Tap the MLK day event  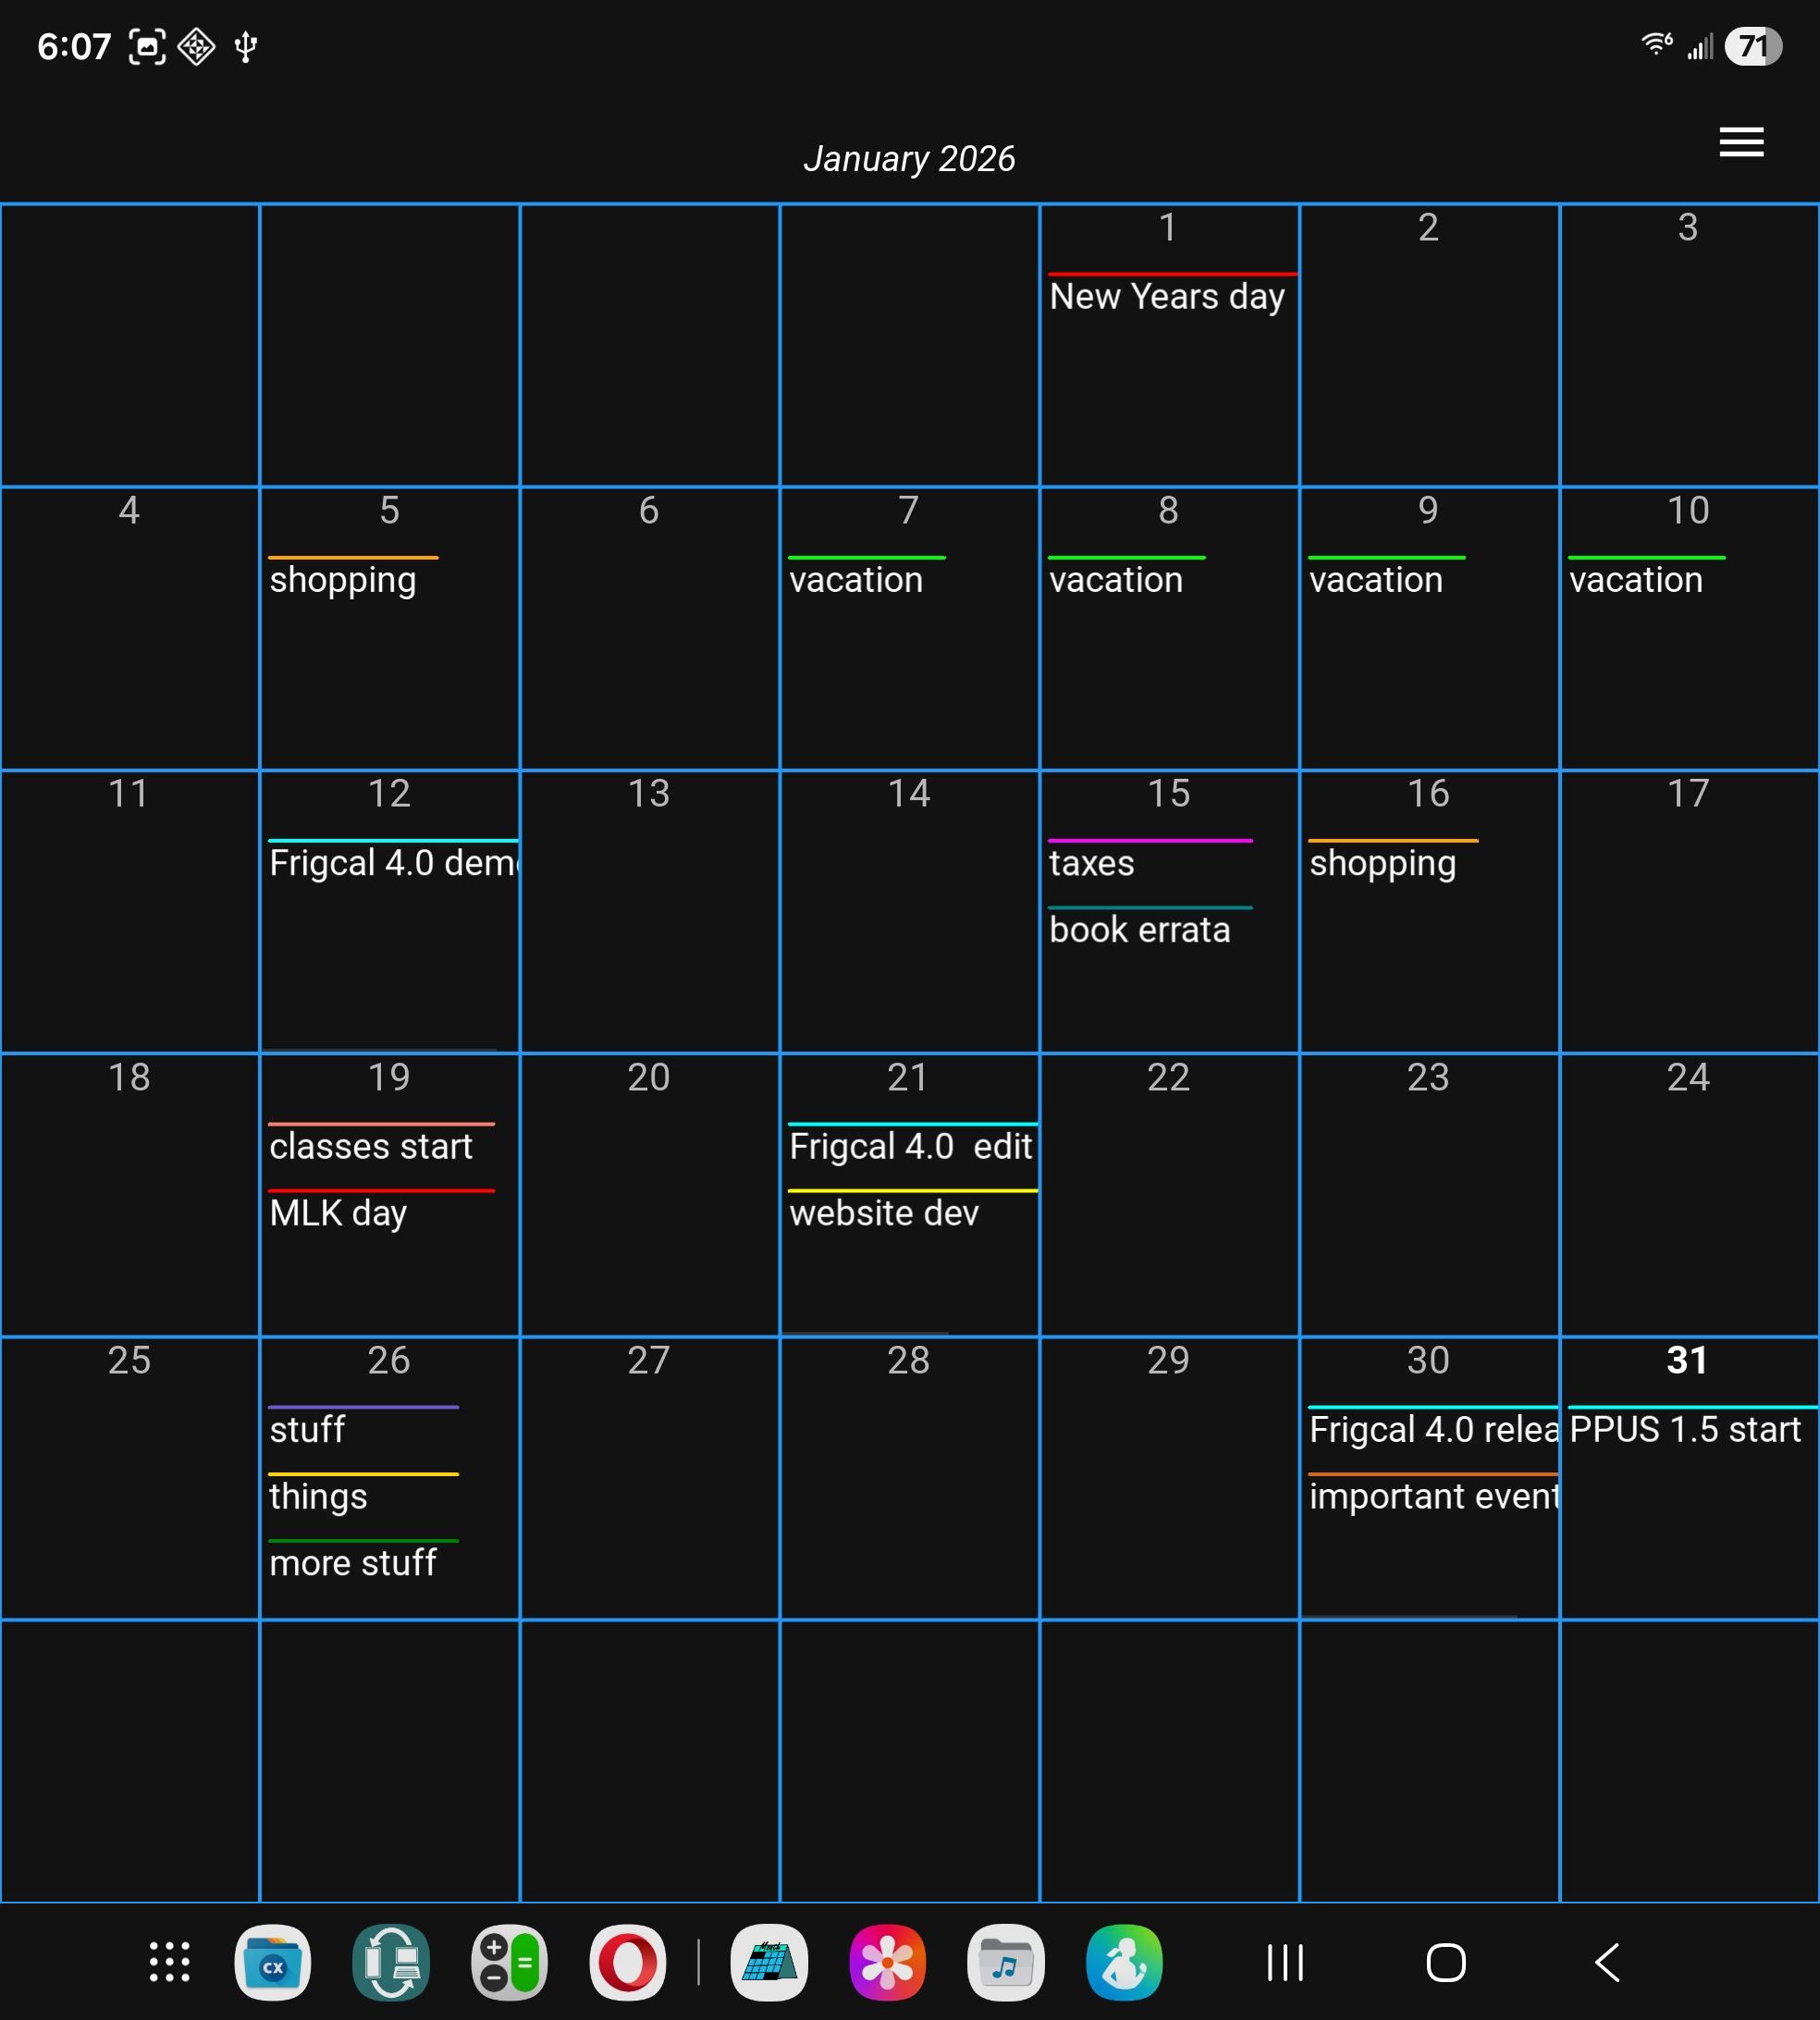coord(338,1213)
